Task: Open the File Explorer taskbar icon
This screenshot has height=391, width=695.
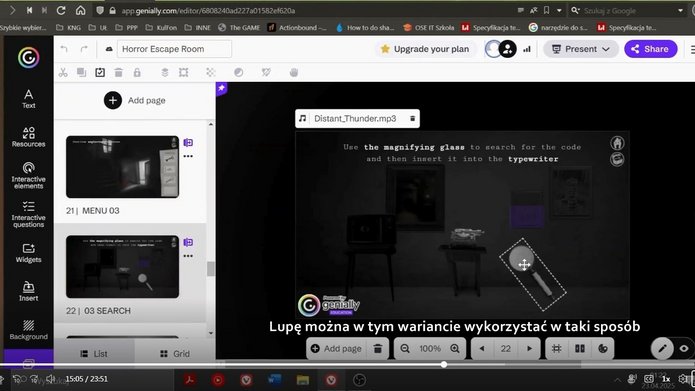Action: [303, 380]
